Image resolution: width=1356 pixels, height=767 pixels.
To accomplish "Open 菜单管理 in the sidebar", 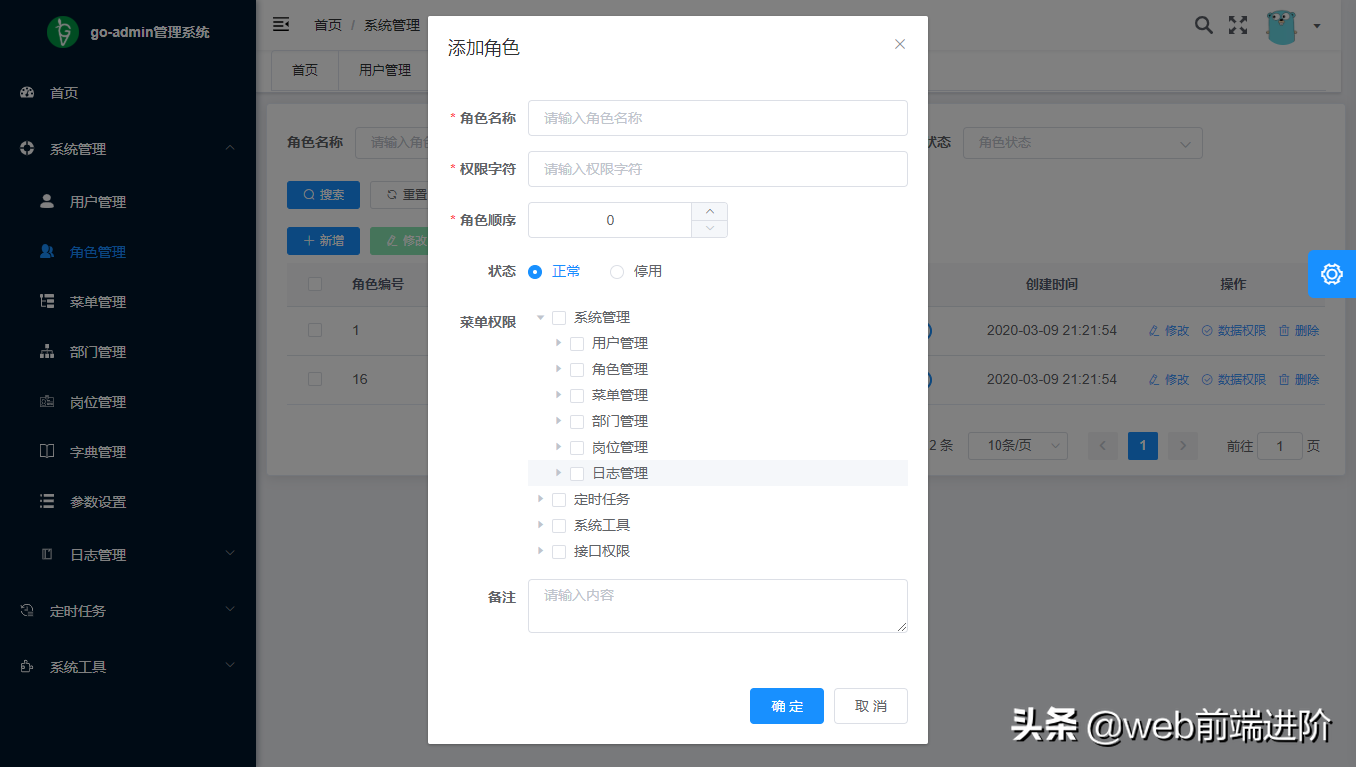I will click(97, 302).
